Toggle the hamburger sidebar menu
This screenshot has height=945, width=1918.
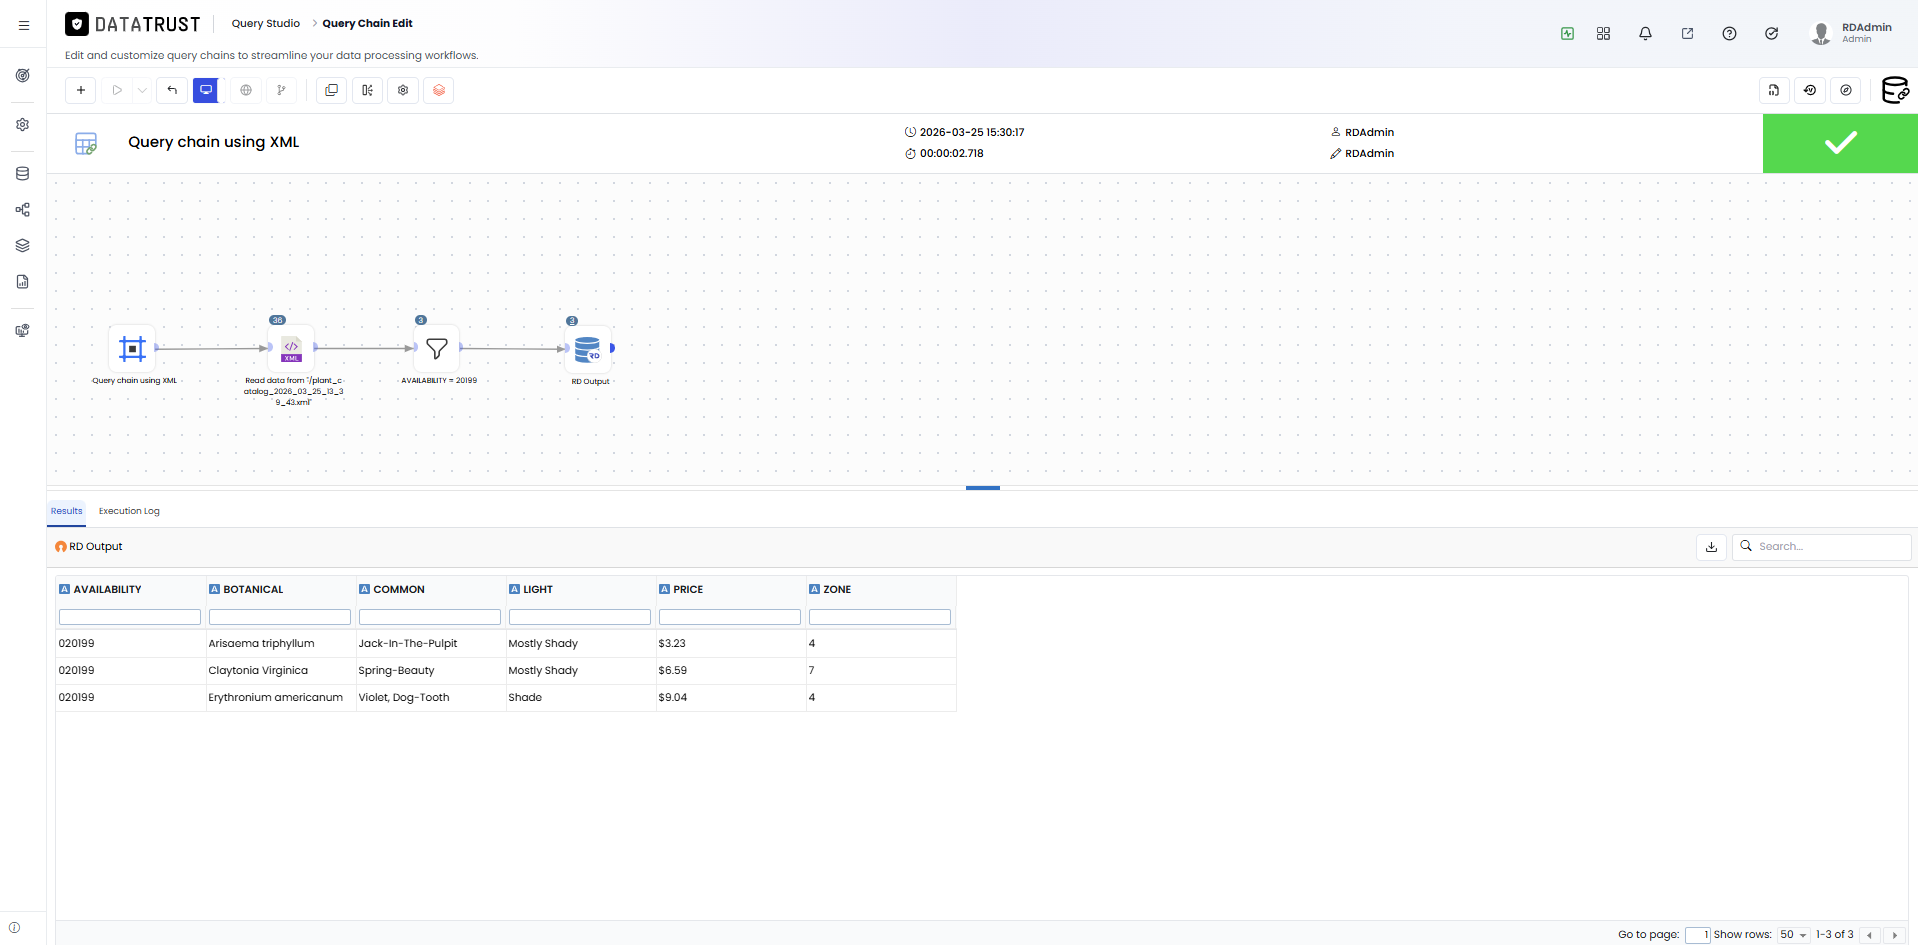24,25
